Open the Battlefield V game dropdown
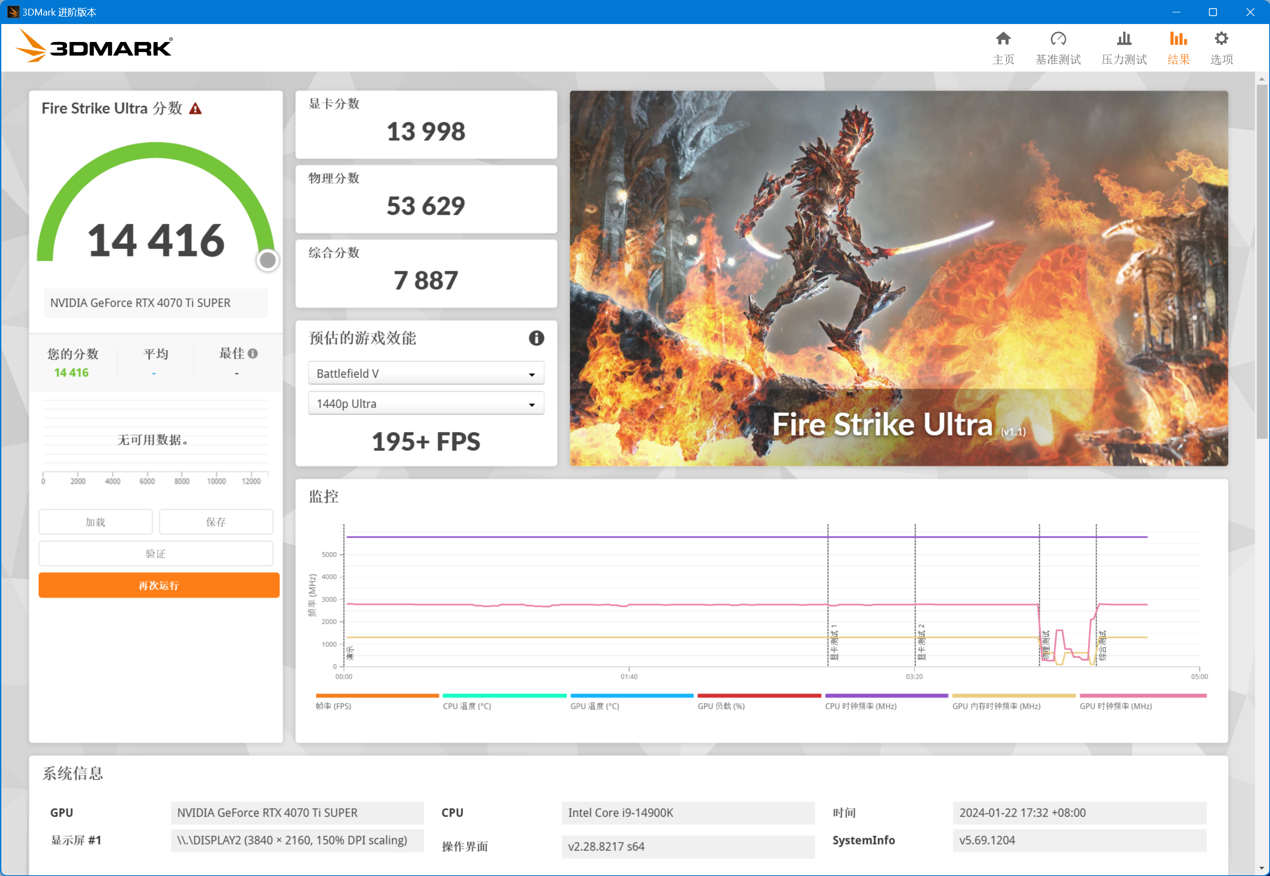Viewport: 1270px width, 876px height. point(426,372)
